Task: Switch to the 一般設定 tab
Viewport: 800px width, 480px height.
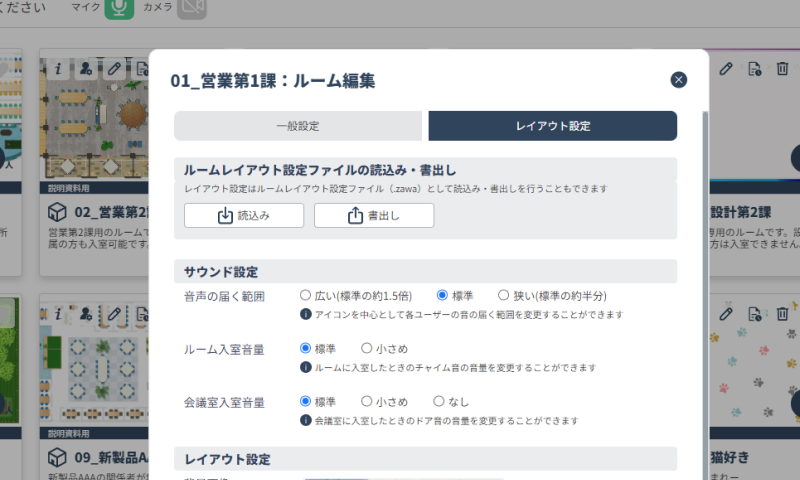Action: (x=297, y=126)
